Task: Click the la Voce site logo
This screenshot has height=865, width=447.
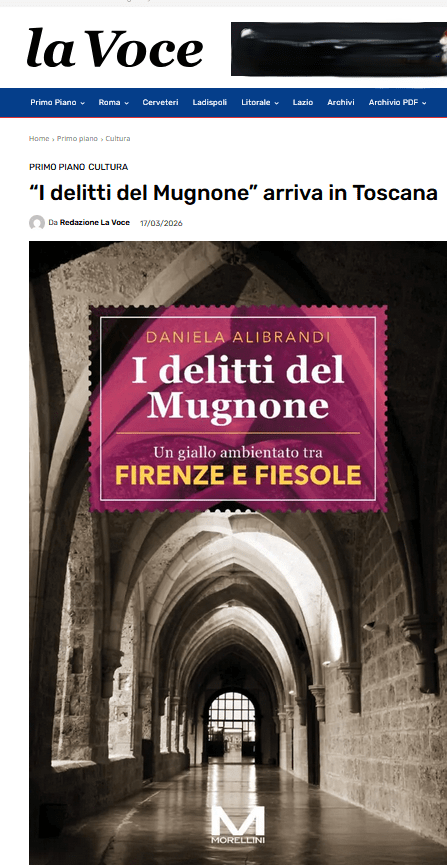Action: (x=115, y=49)
